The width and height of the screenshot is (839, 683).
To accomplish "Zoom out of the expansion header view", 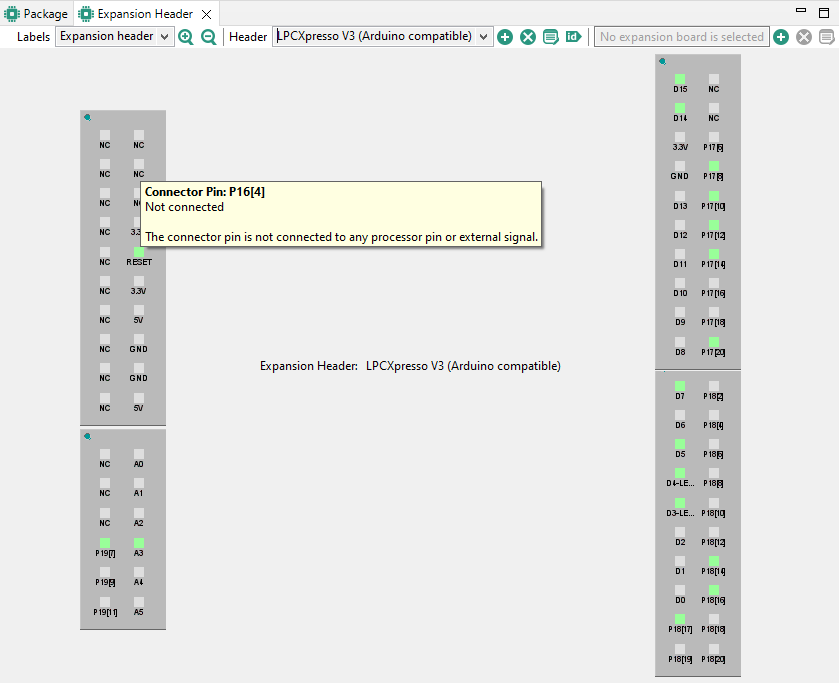I will 209,37.
